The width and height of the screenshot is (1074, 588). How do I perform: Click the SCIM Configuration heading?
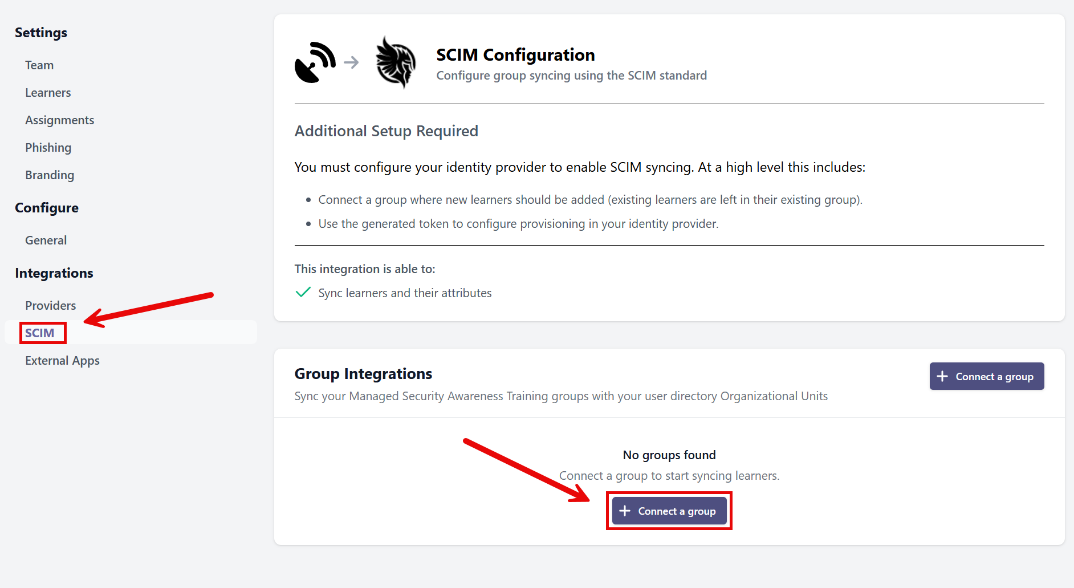[514, 55]
